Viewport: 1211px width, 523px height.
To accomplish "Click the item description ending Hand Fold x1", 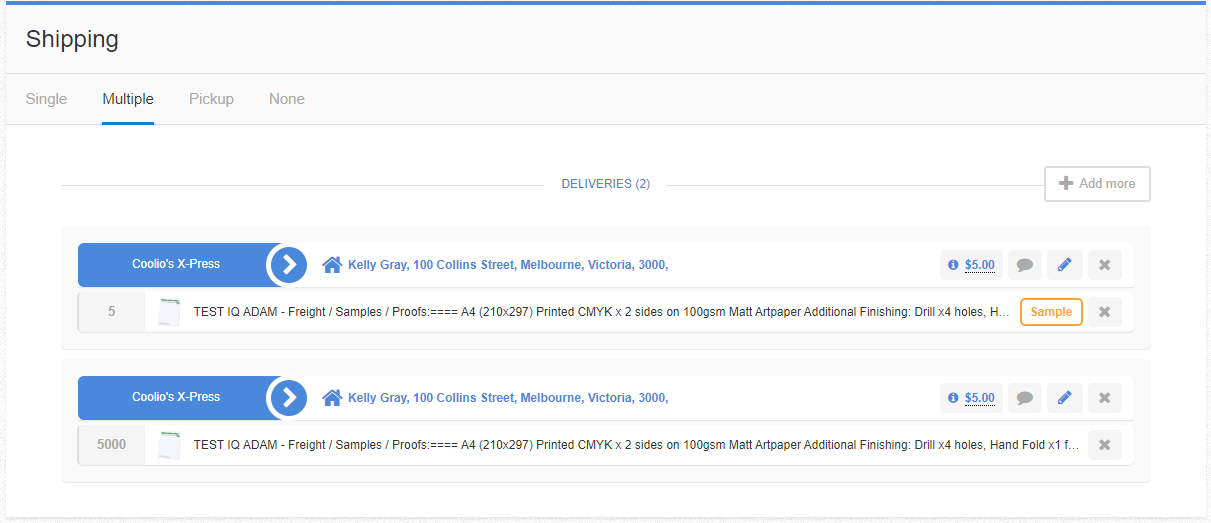I will pos(636,445).
